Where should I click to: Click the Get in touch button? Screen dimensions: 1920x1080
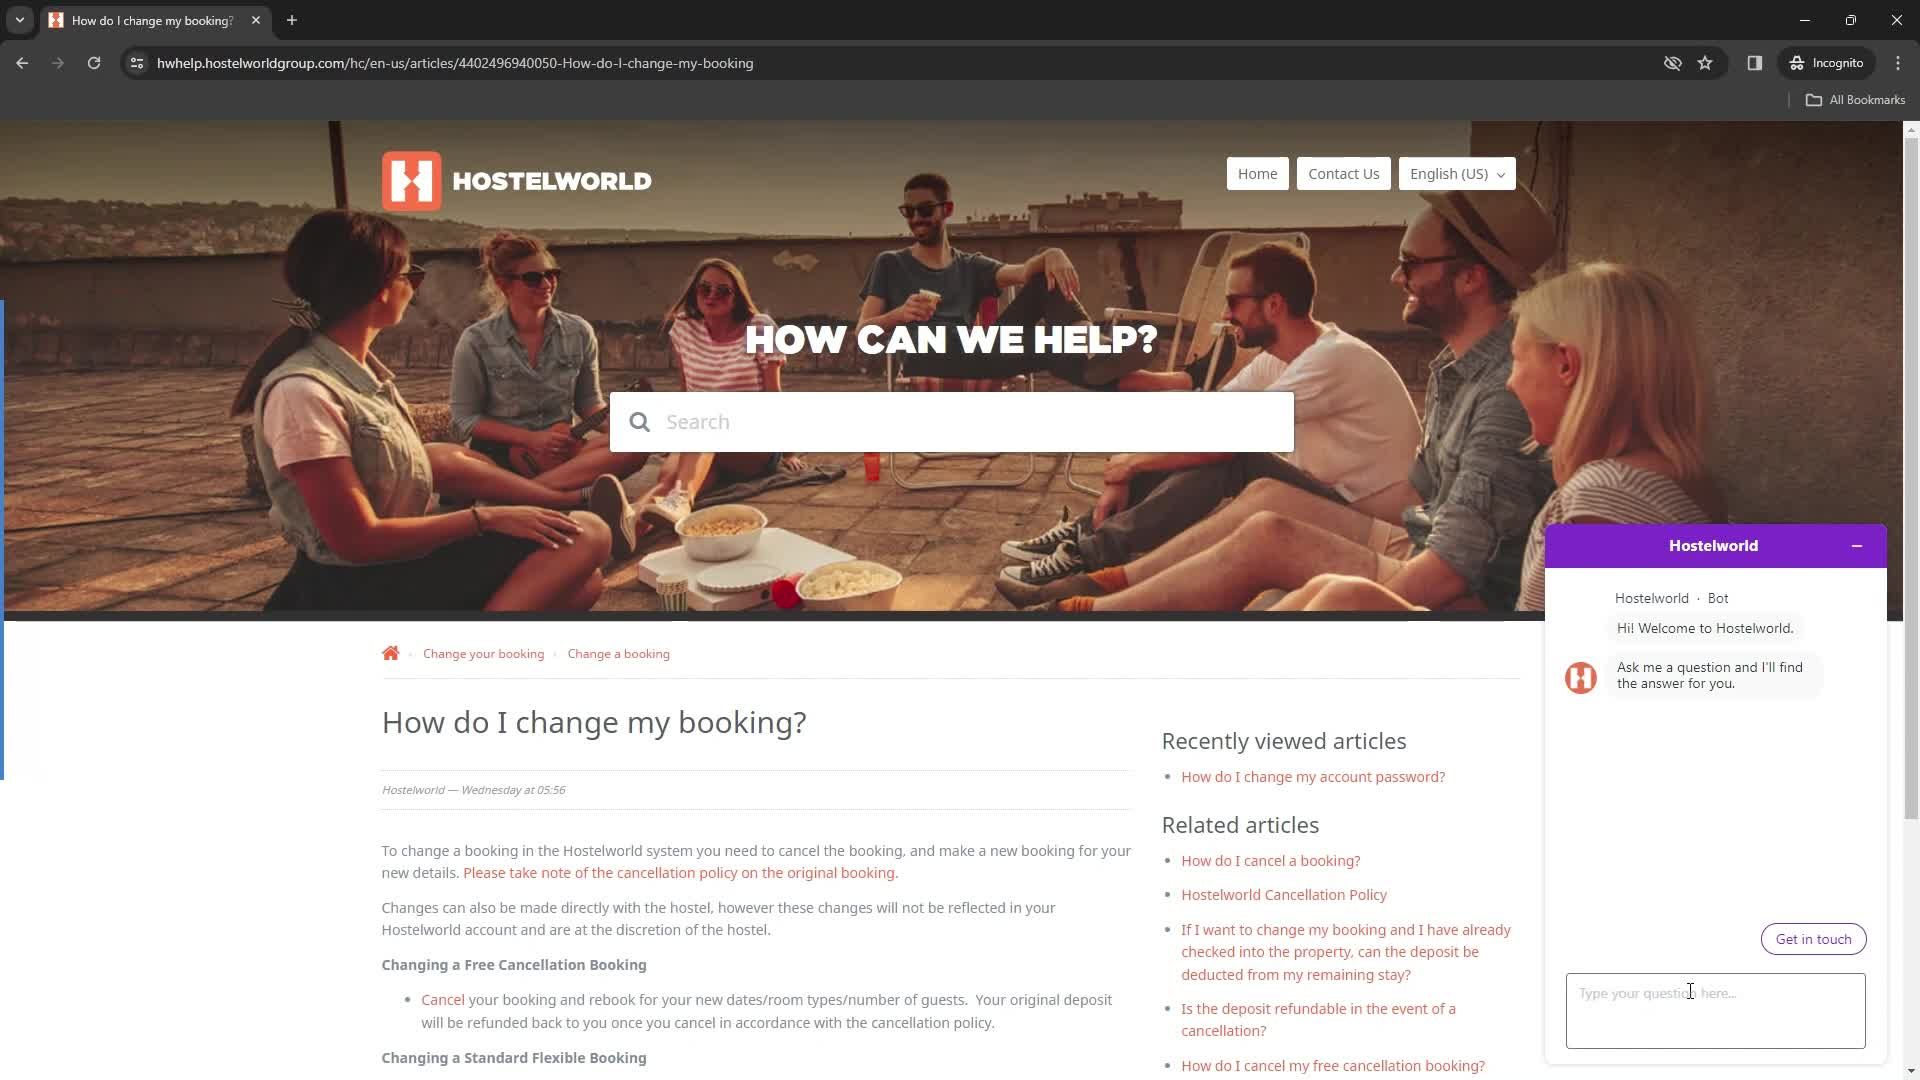(1813, 939)
